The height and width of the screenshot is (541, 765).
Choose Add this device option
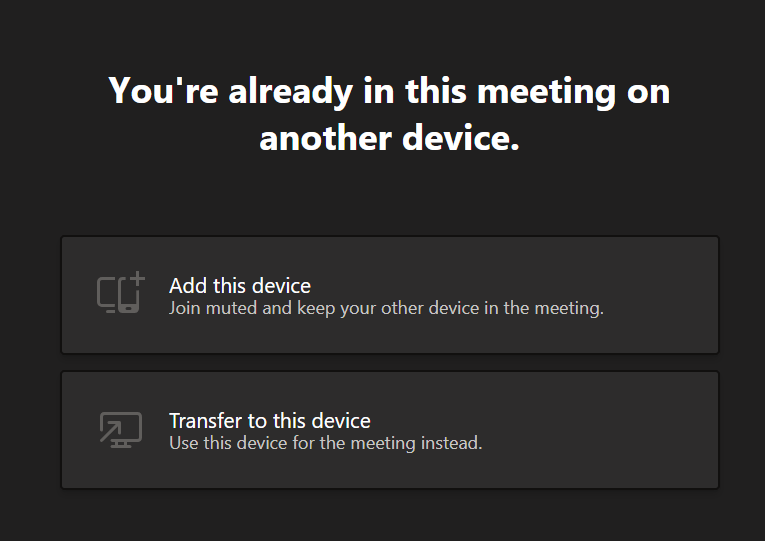click(389, 295)
